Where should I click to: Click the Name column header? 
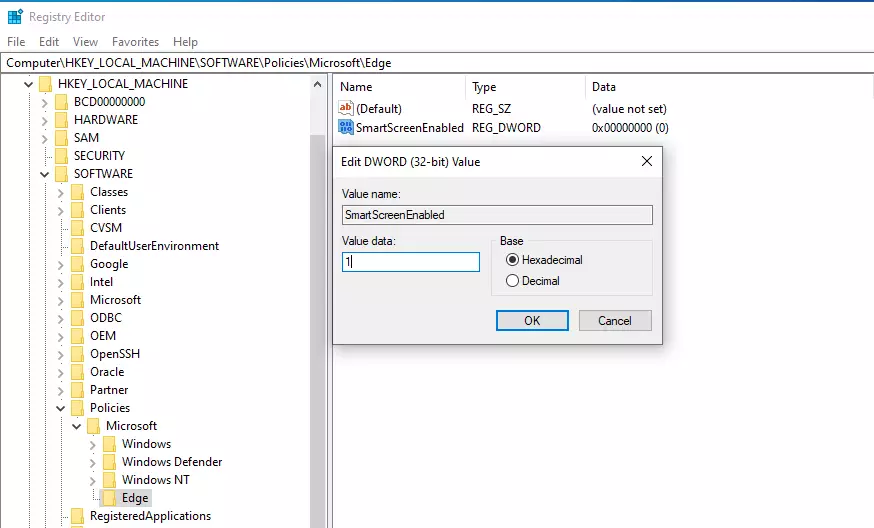tap(400, 87)
